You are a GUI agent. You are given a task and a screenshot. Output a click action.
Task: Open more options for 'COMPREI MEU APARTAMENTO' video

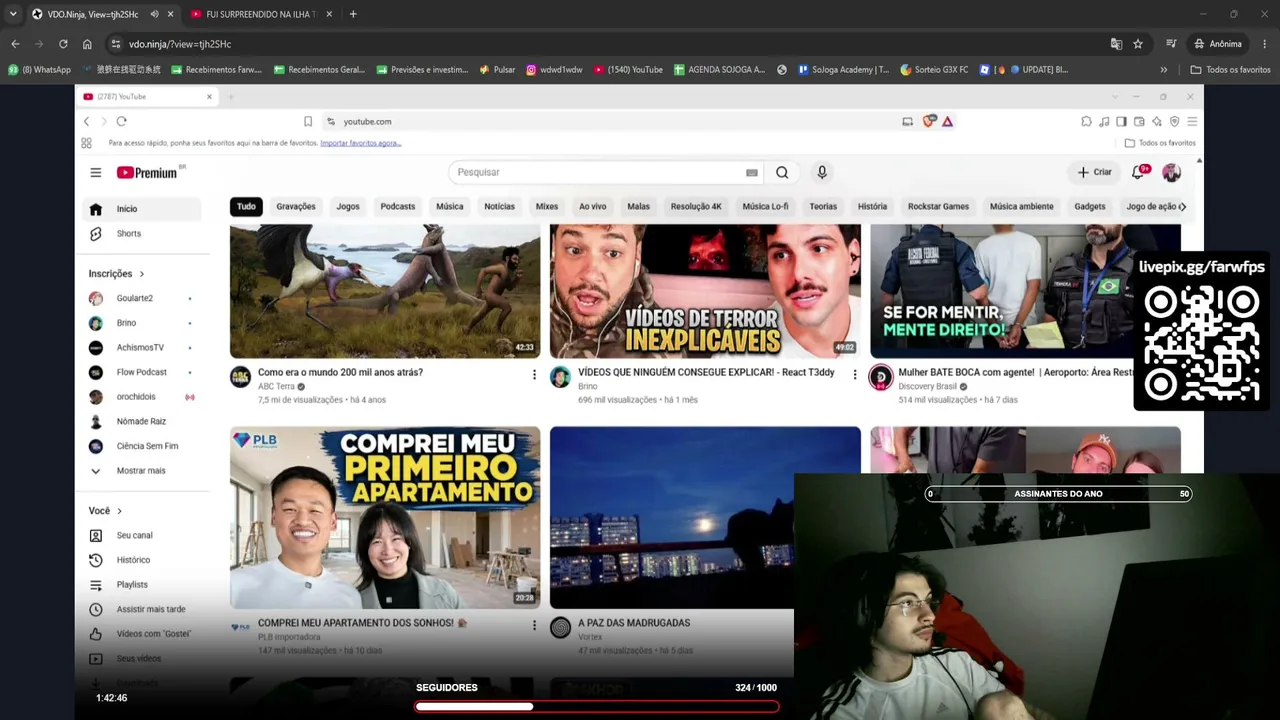pos(534,626)
